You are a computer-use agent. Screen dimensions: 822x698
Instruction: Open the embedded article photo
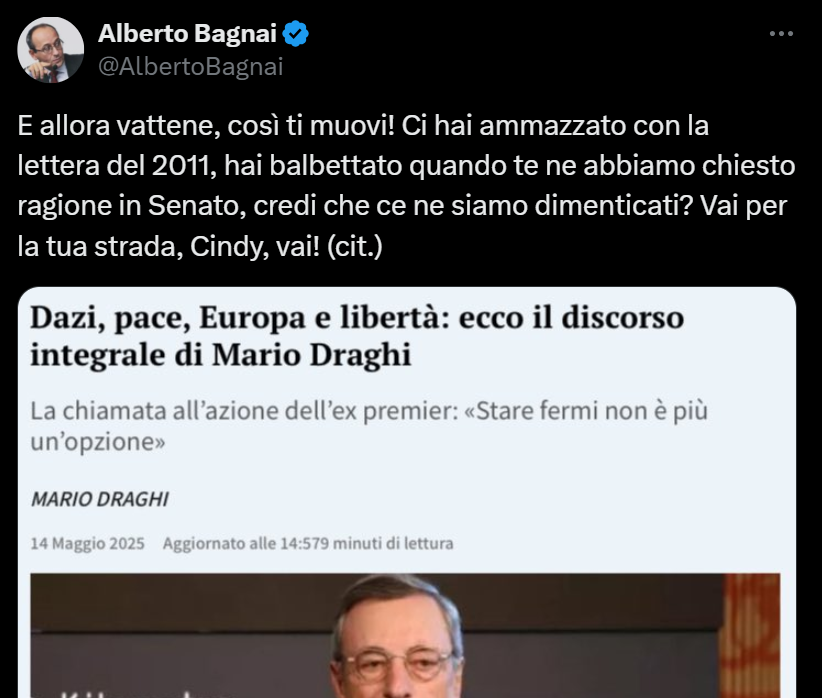coord(405,636)
